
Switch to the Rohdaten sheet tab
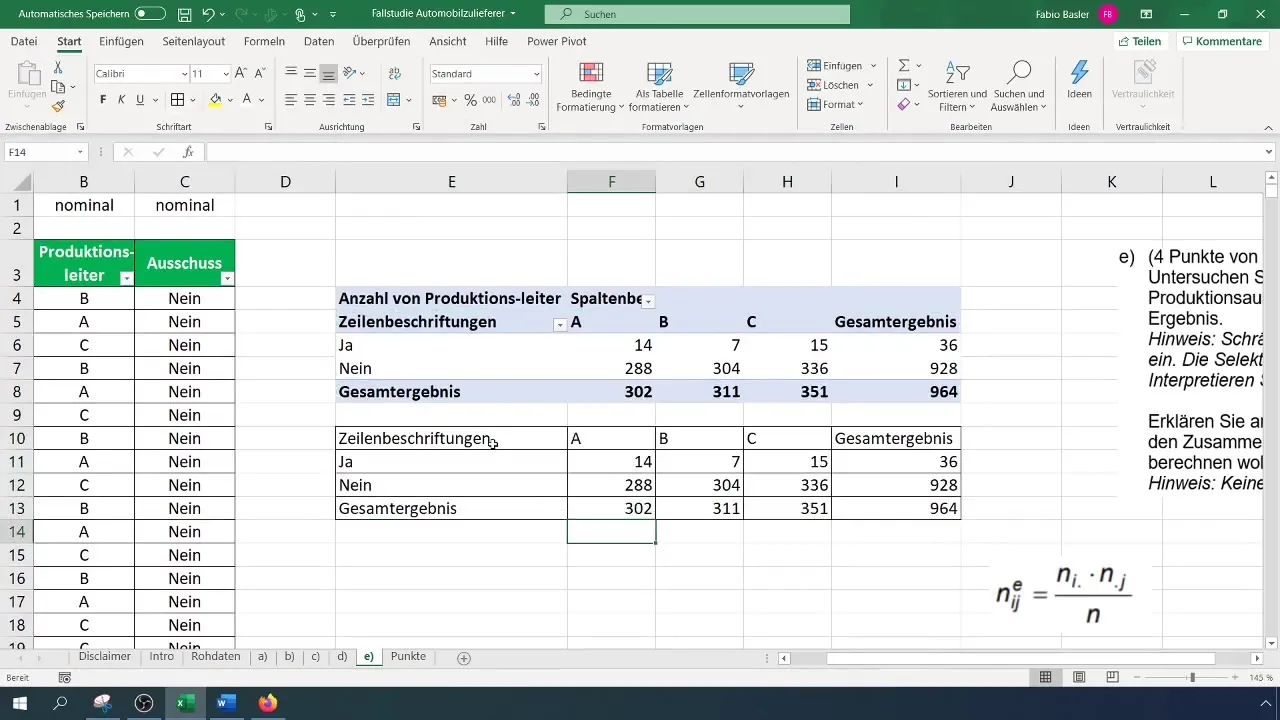point(216,657)
